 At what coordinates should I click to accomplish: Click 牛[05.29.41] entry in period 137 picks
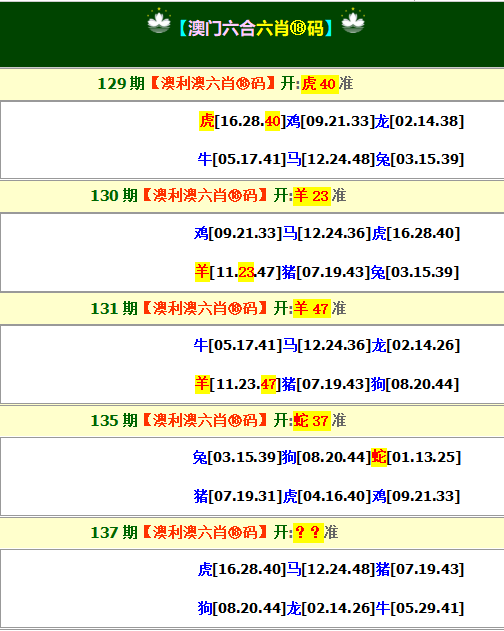(x=419, y=608)
